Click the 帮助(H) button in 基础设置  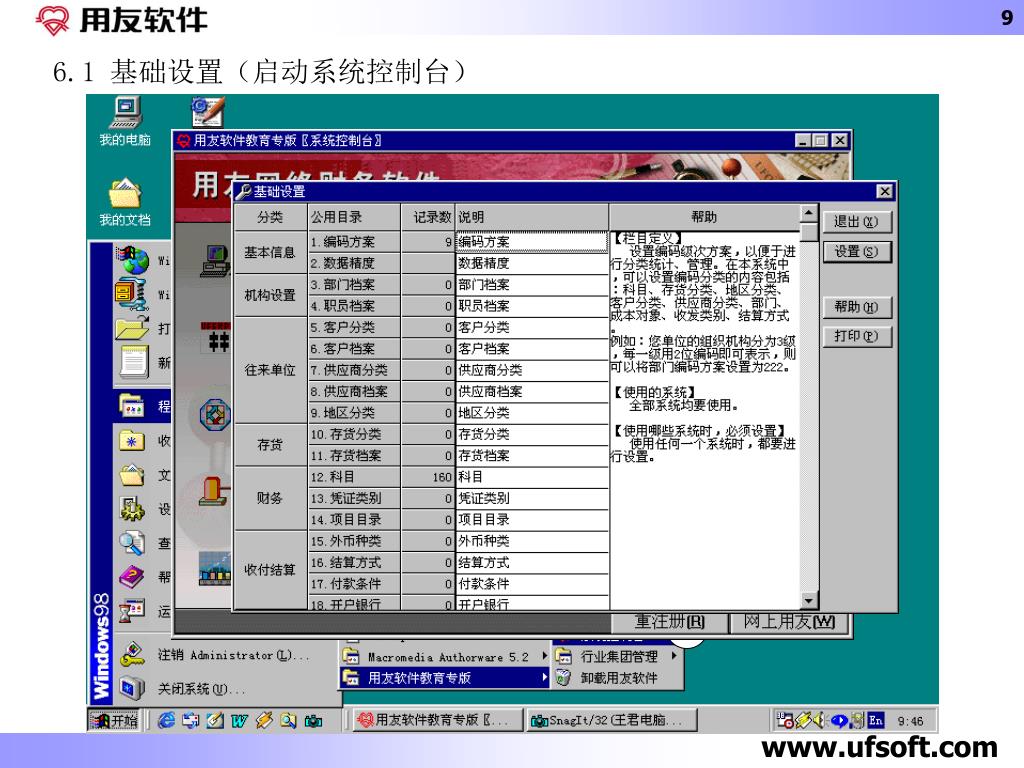pos(856,307)
